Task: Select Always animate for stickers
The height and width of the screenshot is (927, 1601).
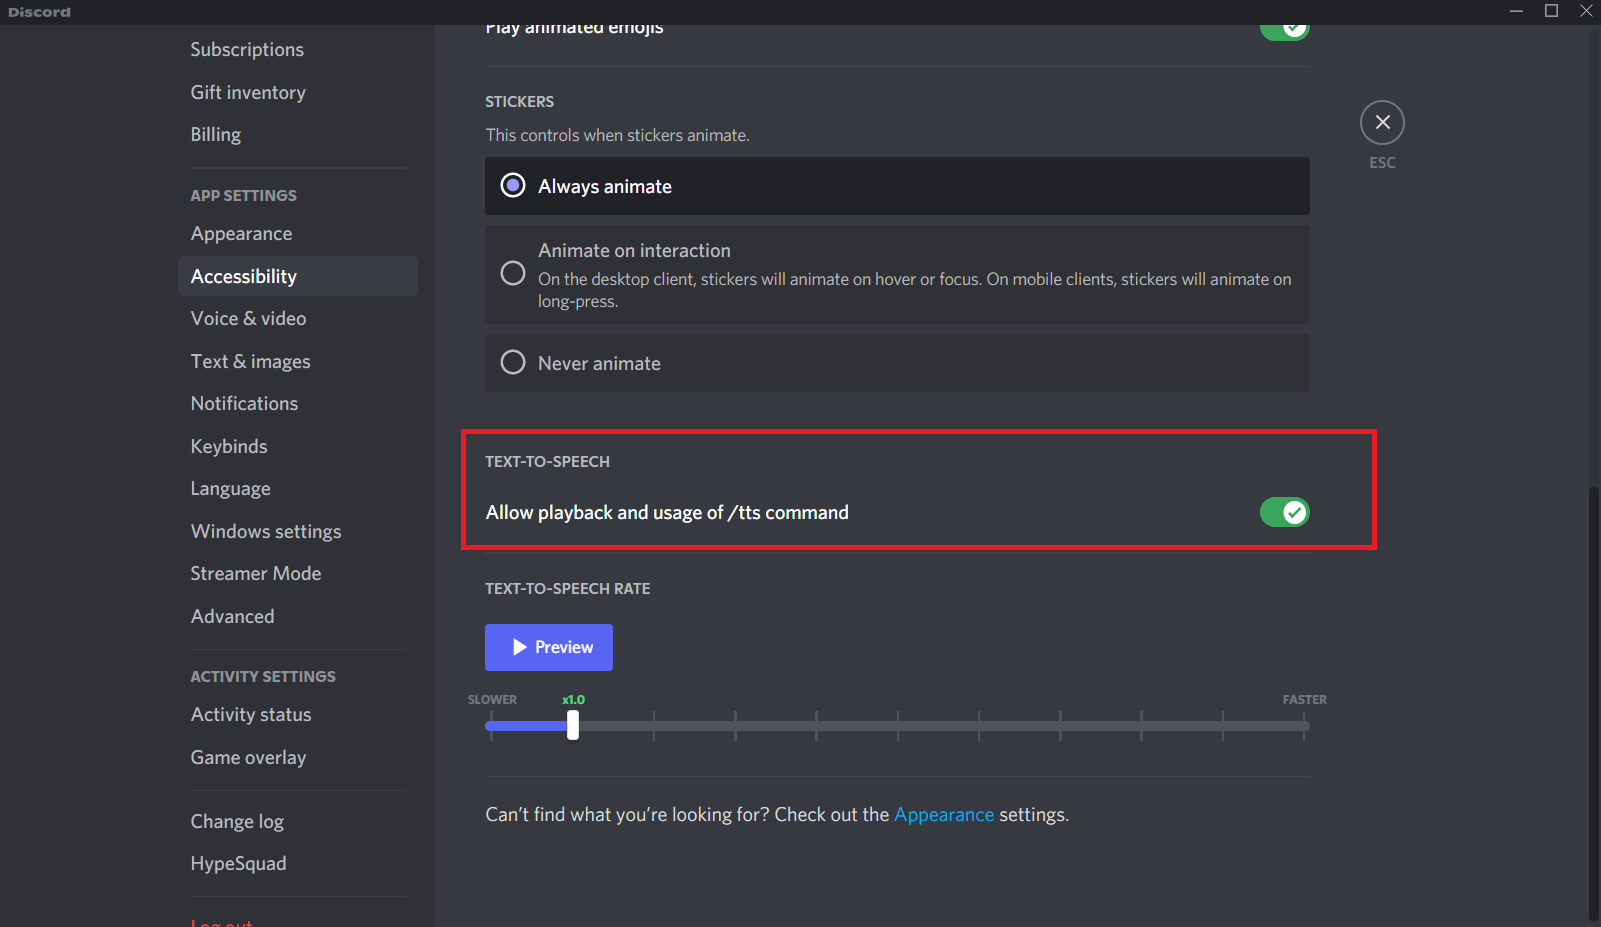Action: [x=513, y=185]
